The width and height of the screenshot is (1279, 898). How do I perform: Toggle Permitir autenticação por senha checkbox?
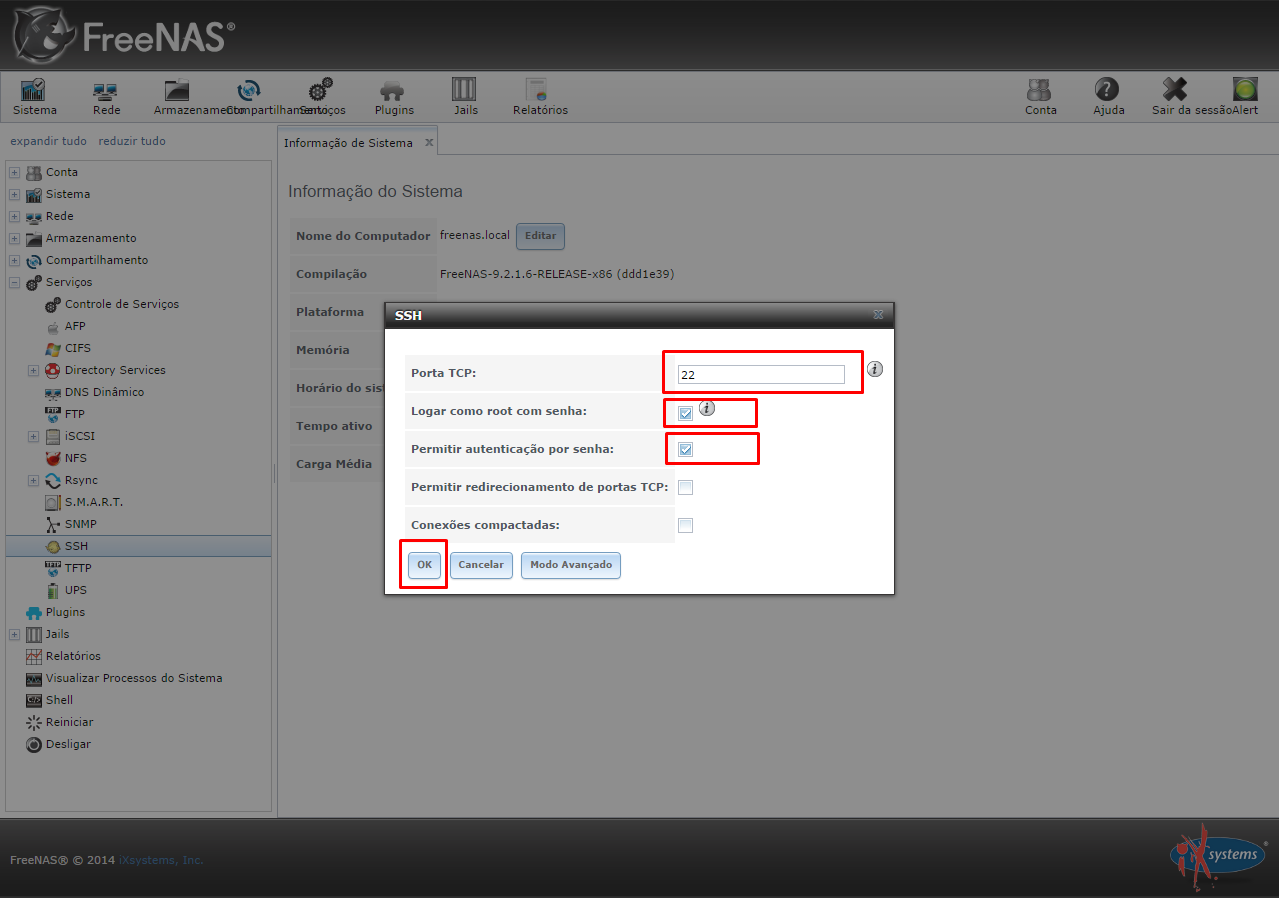tap(685, 450)
